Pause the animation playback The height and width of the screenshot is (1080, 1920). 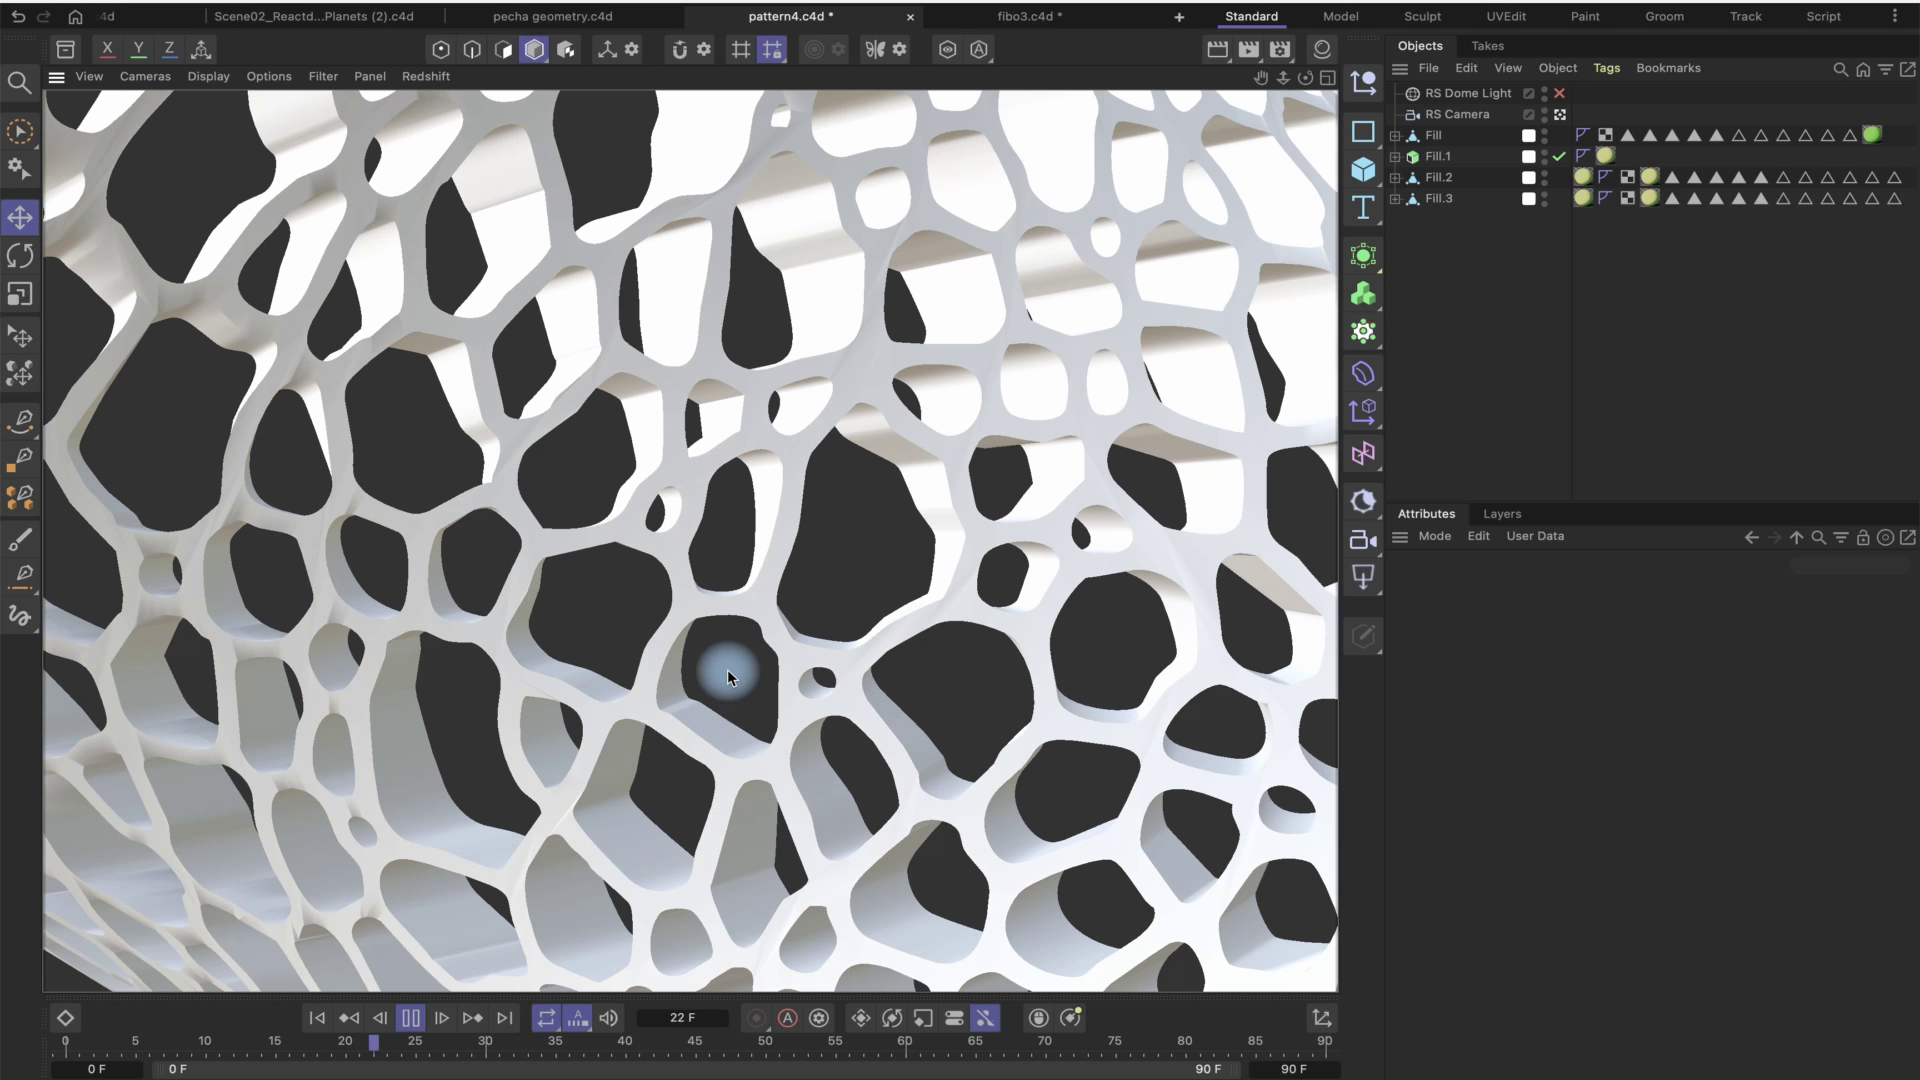[x=410, y=1018]
